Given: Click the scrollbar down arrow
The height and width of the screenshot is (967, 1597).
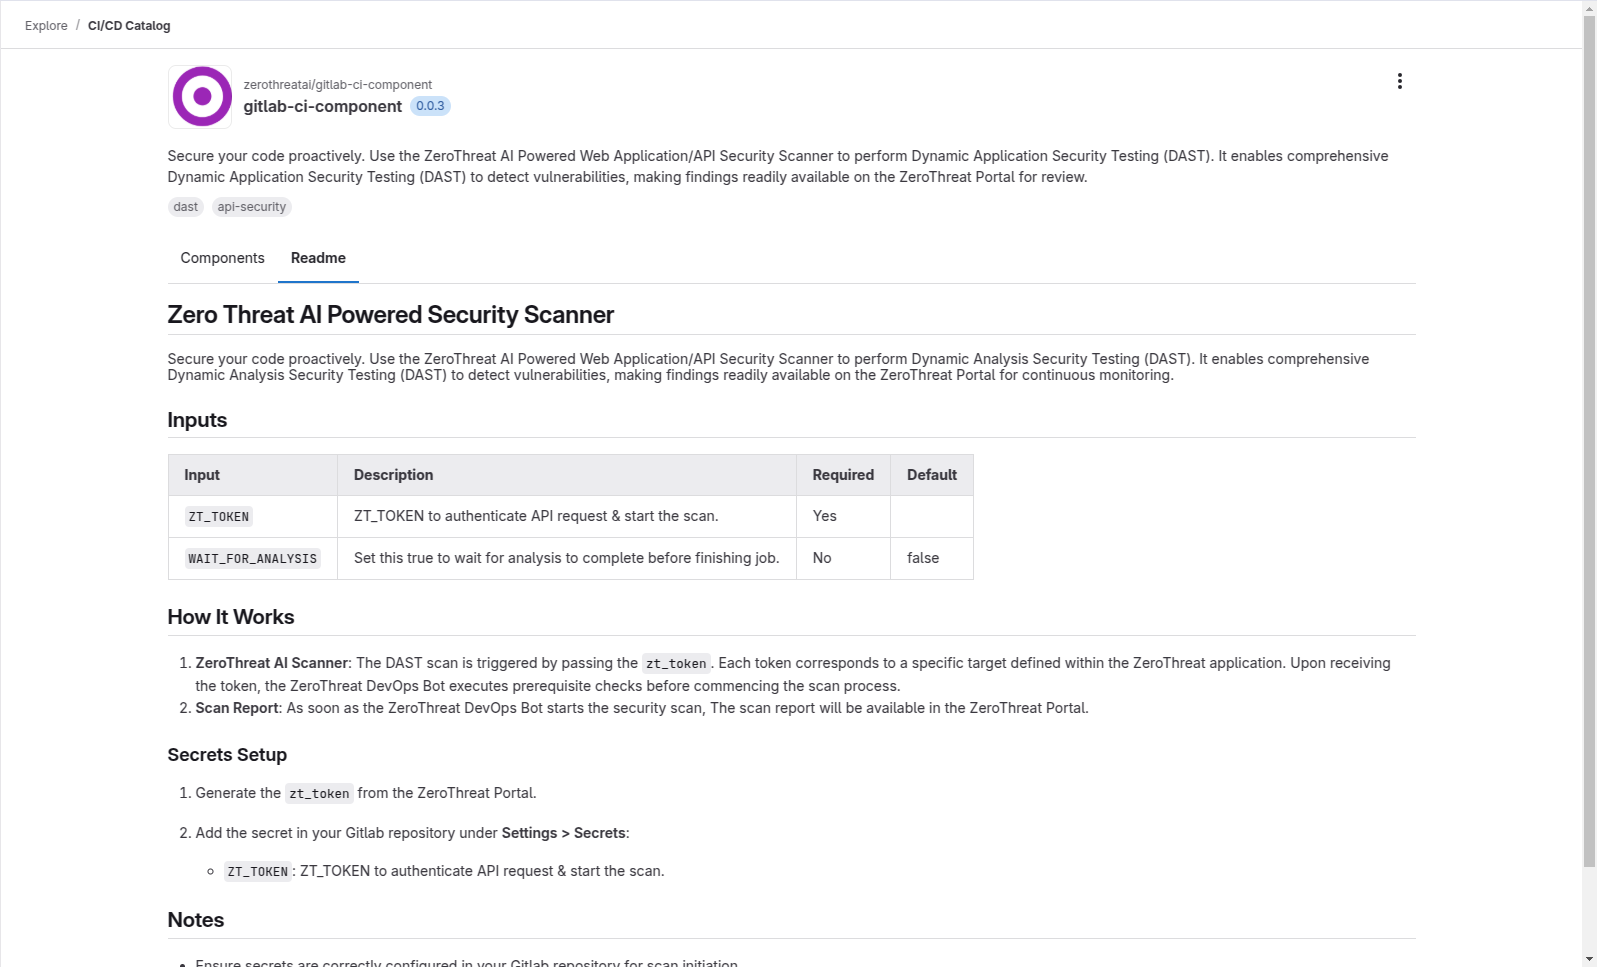Looking at the screenshot, I should point(1589,959).
